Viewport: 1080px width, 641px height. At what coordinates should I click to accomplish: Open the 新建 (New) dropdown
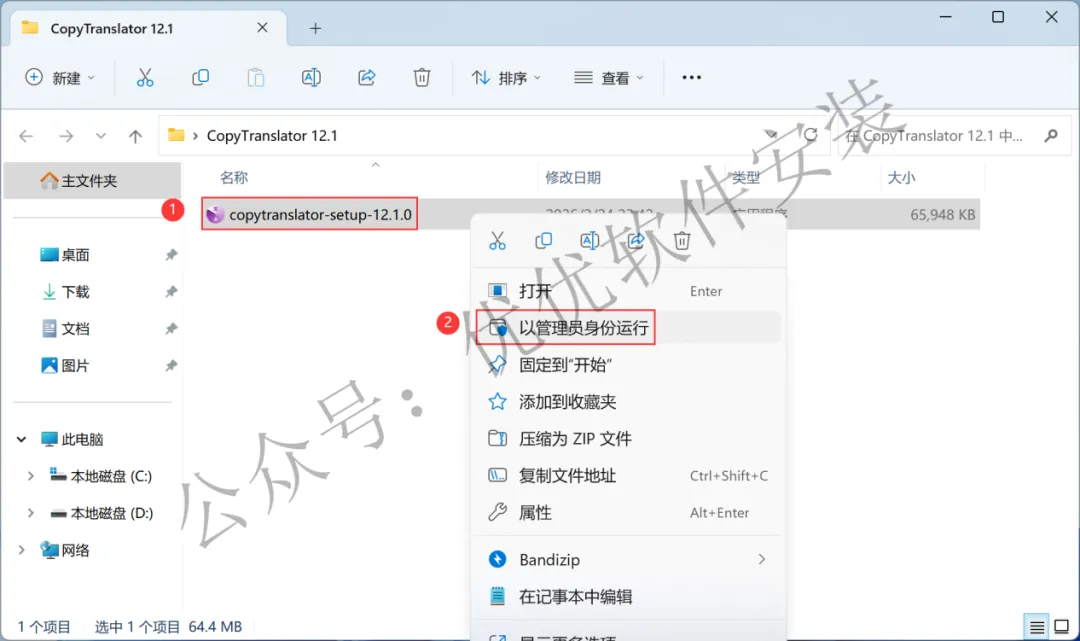[x=60, y=78]
